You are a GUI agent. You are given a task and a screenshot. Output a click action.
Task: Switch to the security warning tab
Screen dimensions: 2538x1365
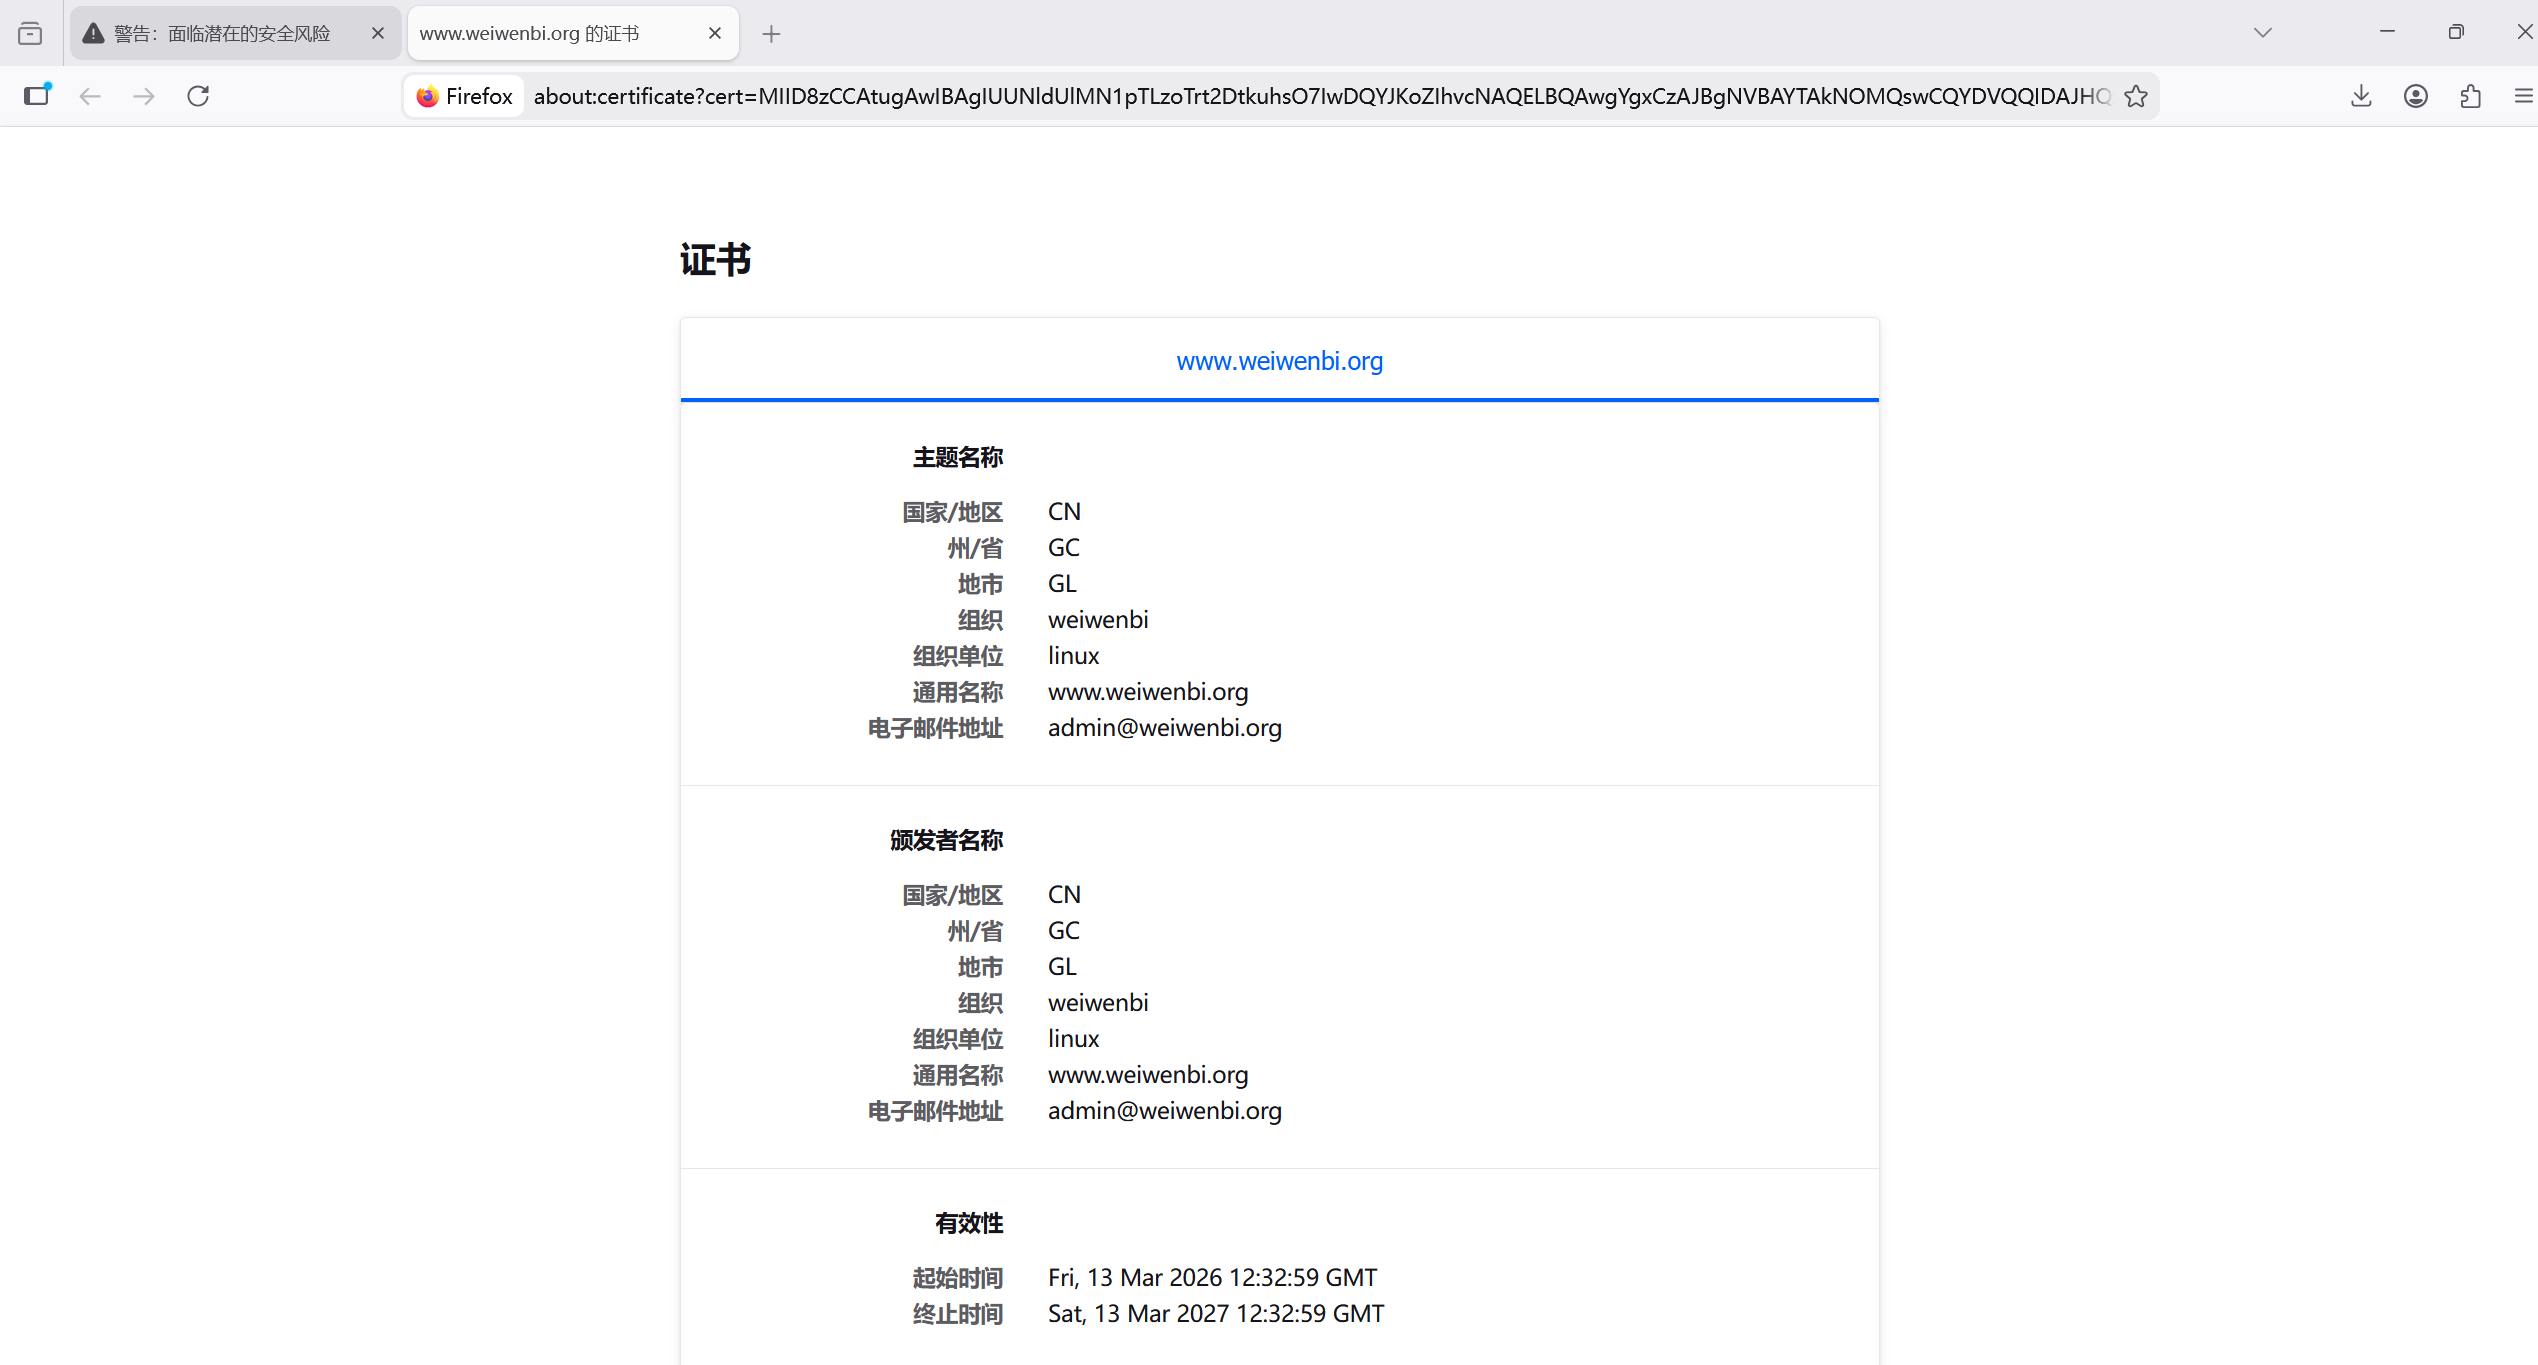(x=222, y=34)
